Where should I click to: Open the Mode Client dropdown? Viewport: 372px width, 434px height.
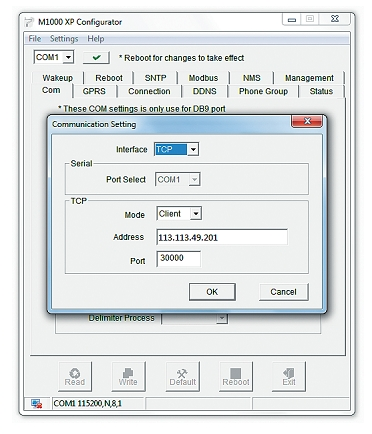tap(196, 214)
